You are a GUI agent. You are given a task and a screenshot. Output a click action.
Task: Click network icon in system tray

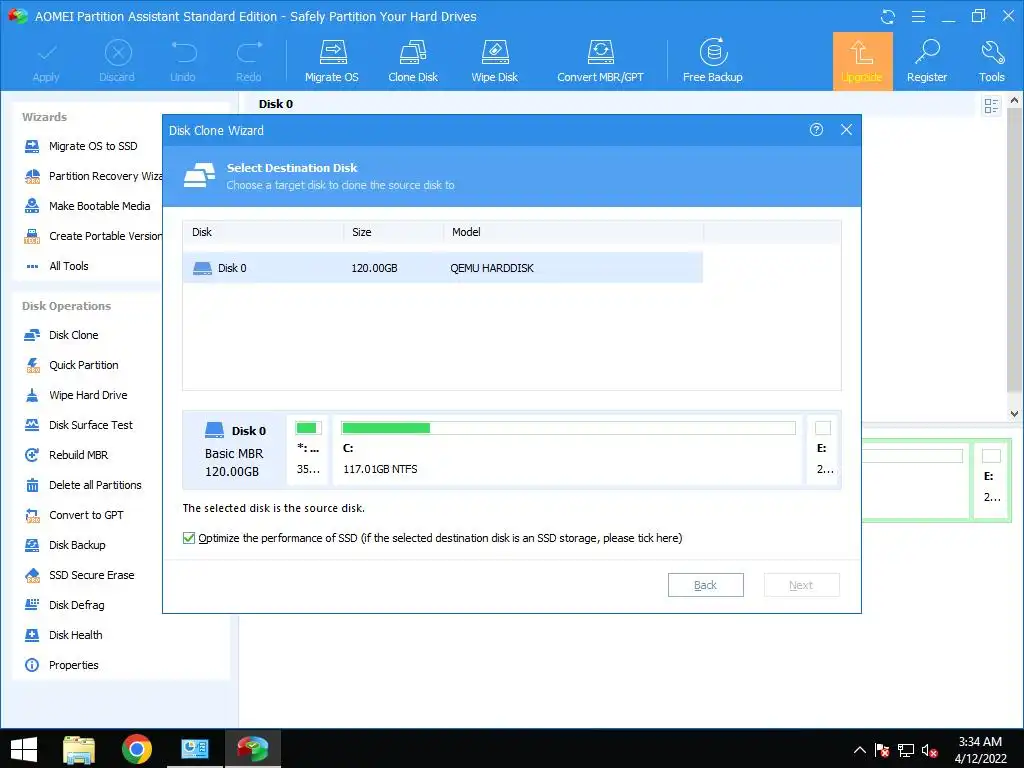[x=906, y=750]
